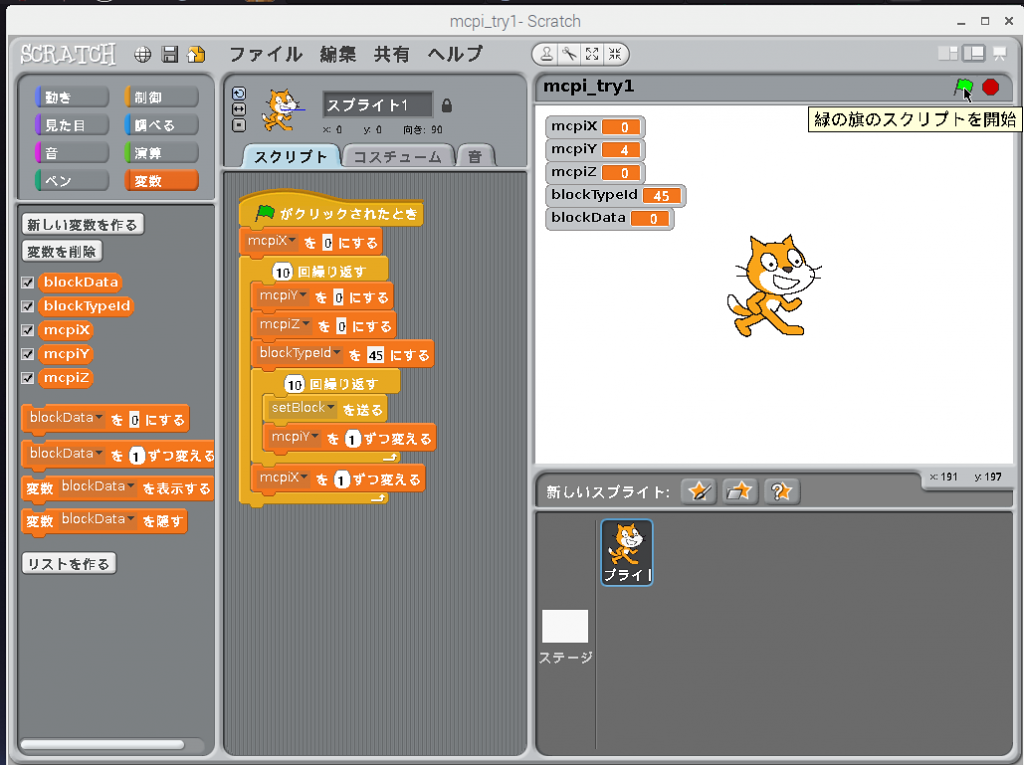Choose a new sprite from file
This screenshot has height=765, width=1024.
point(740,491)
